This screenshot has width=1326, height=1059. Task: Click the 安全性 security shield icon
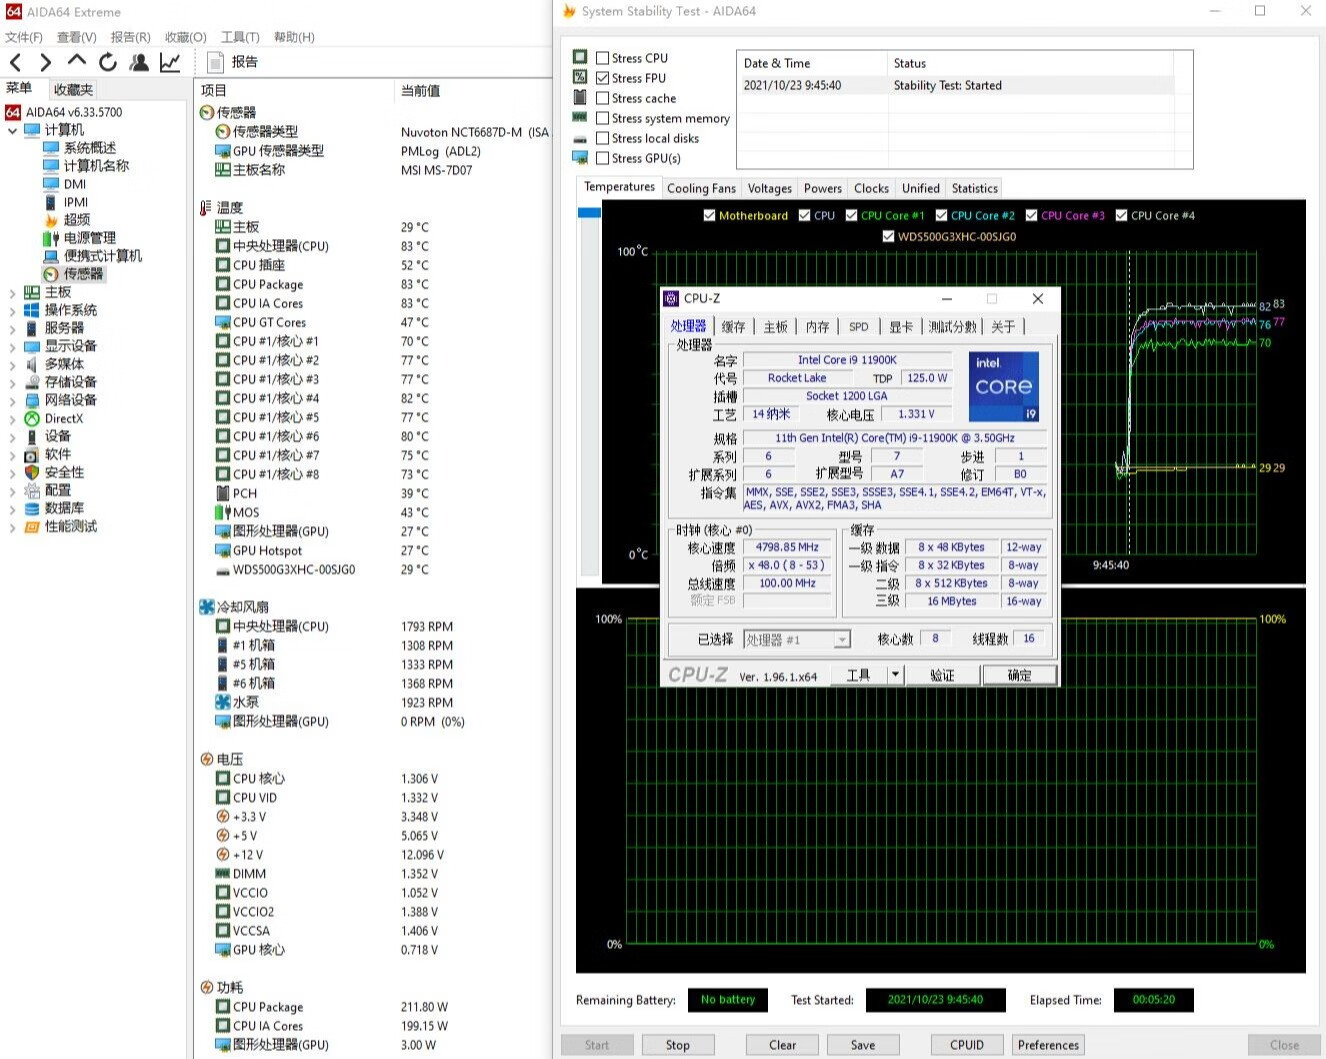click(x=32, y=472)
